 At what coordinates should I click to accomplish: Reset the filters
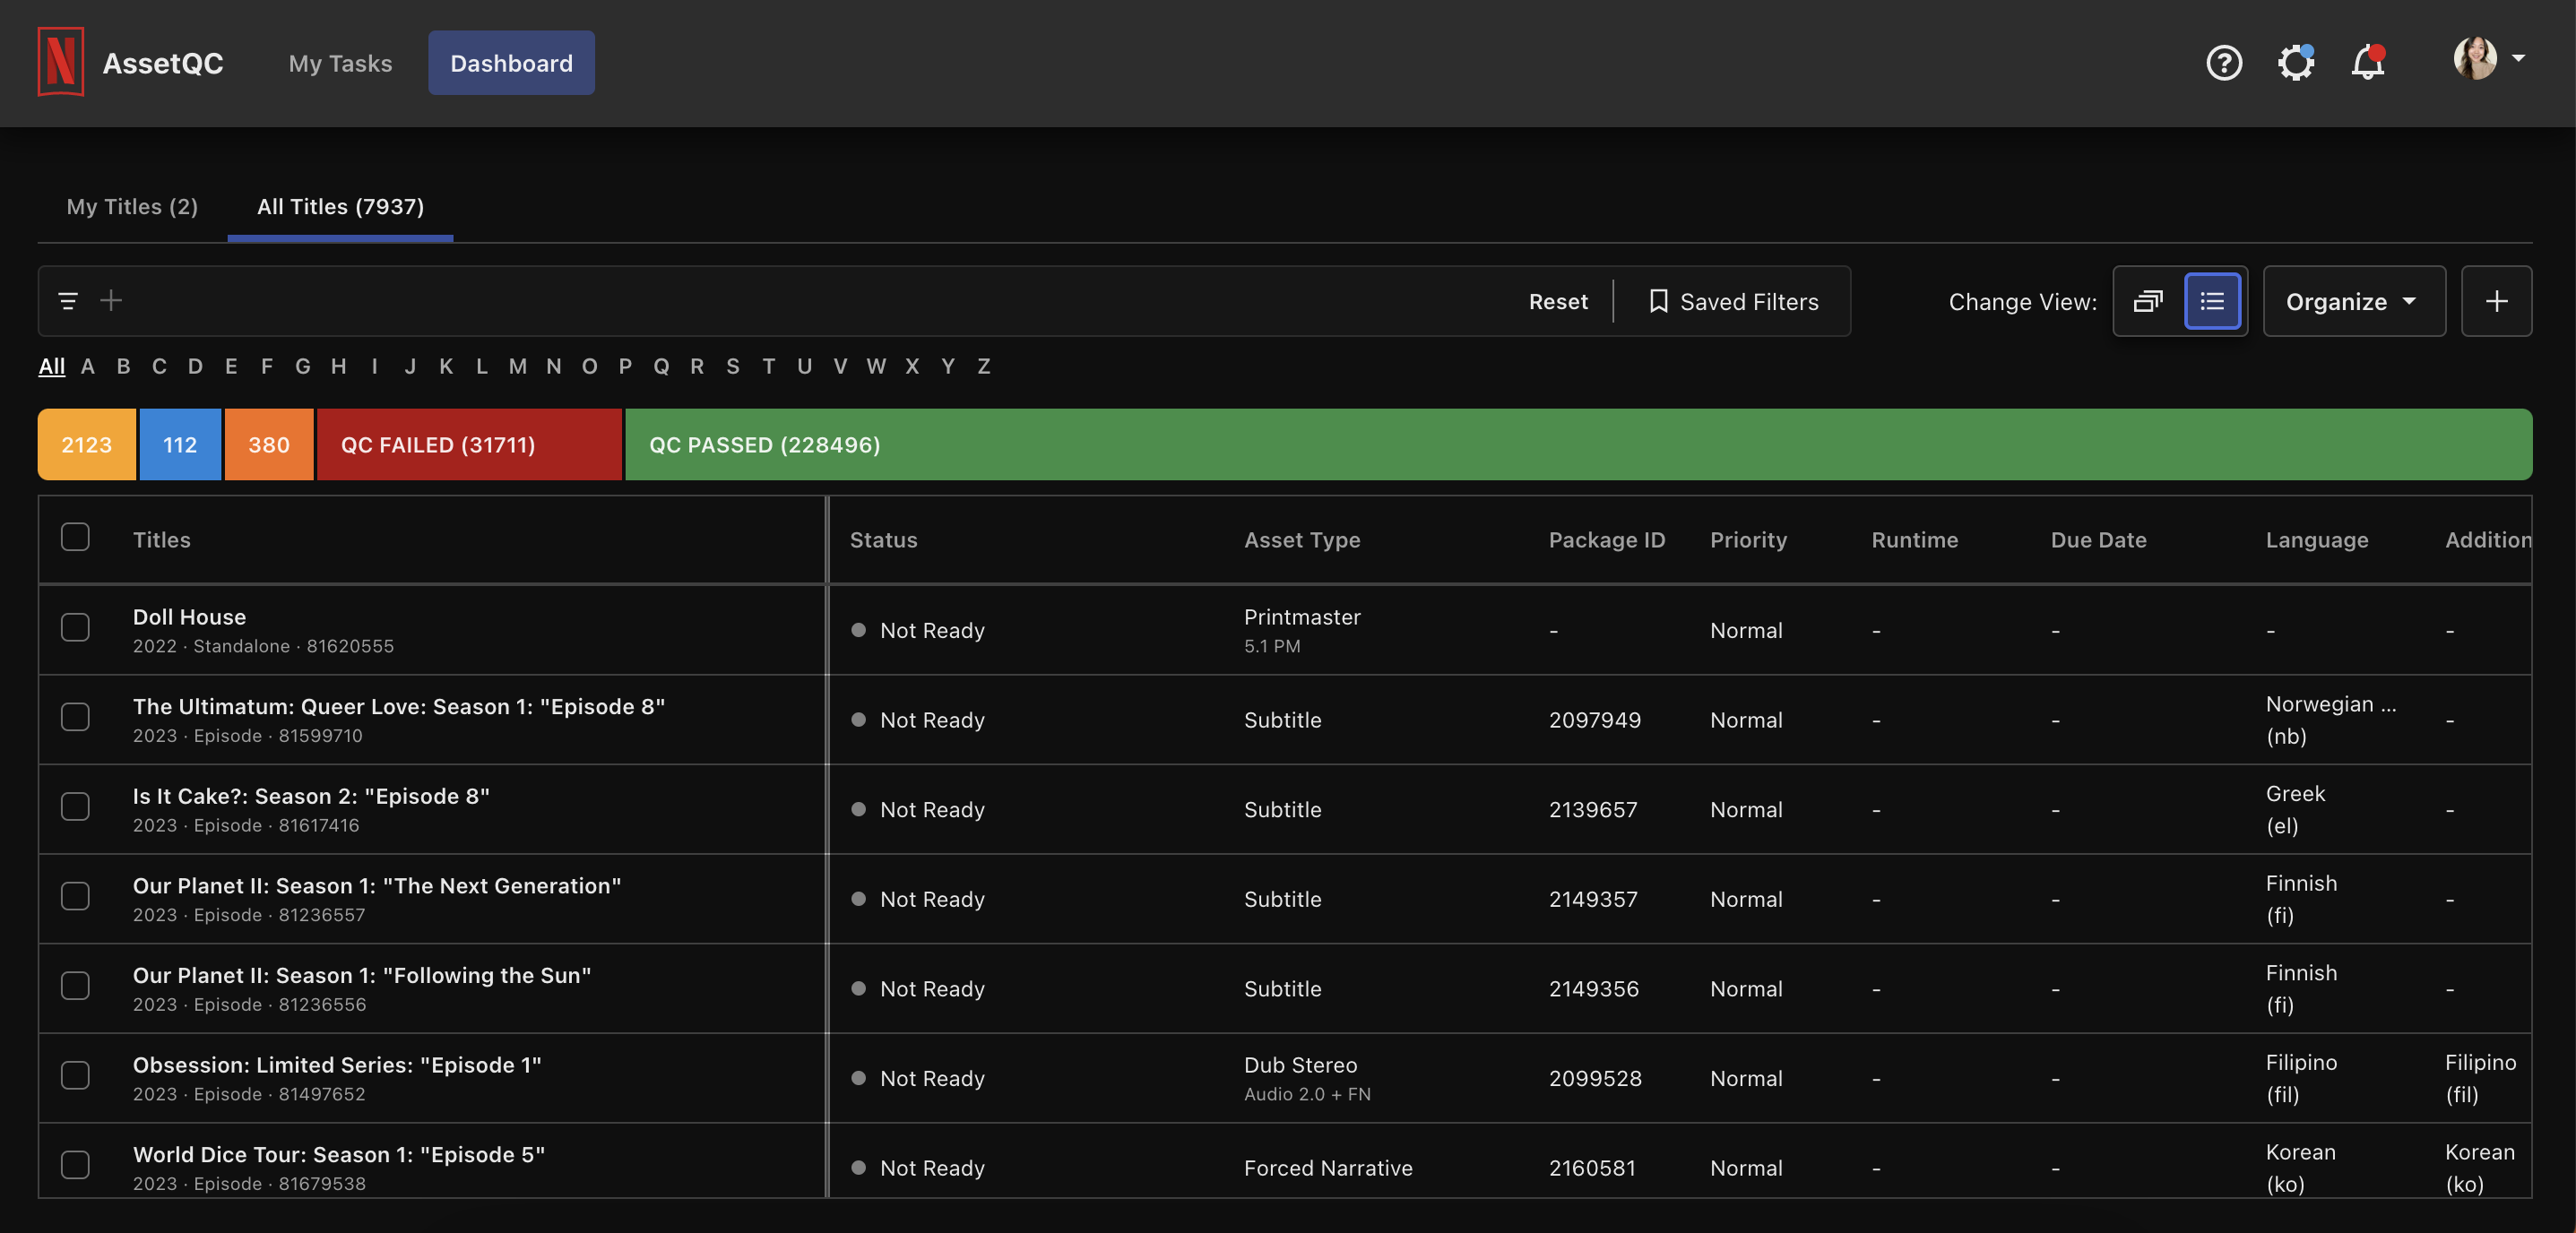(1557, 301)
